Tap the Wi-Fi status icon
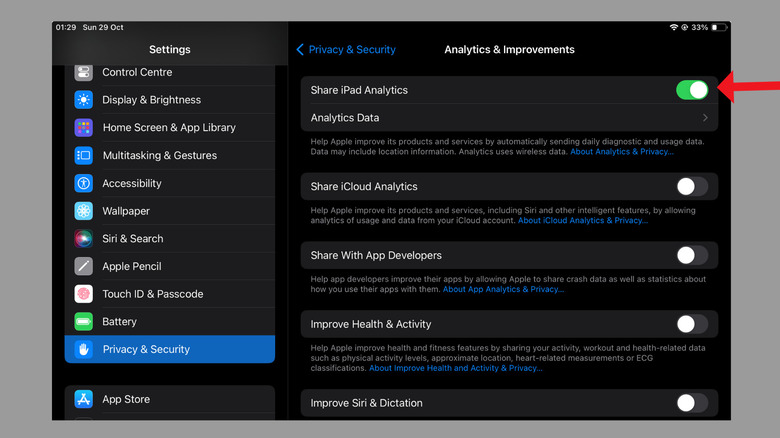 pos(674,27)
